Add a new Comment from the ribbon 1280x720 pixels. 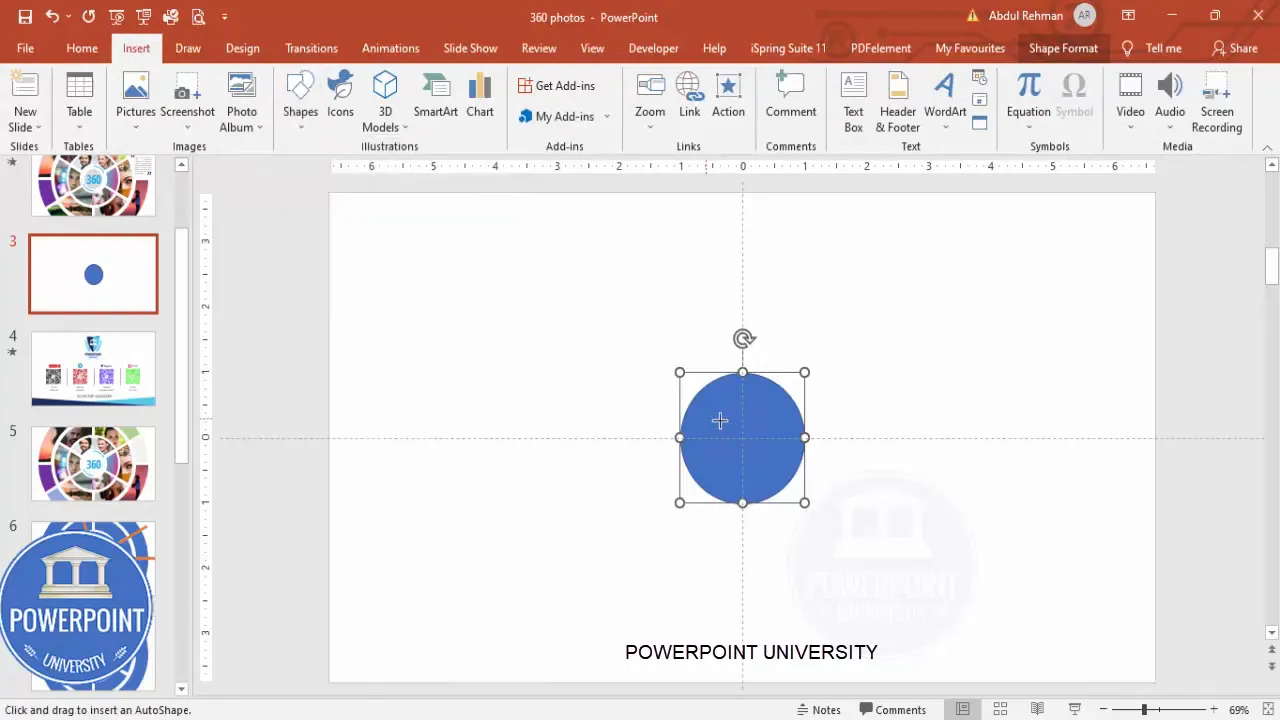pos(791,96)
